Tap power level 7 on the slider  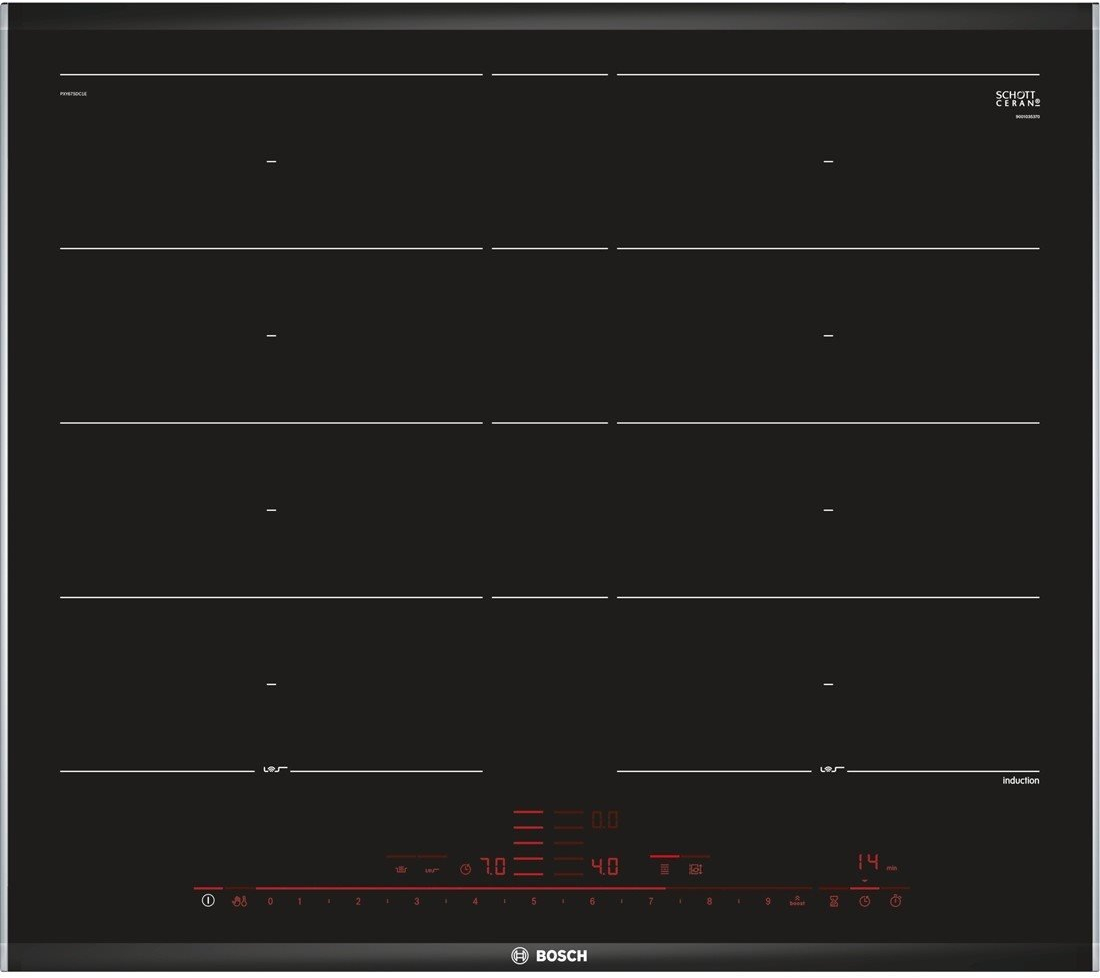point(650,902)
